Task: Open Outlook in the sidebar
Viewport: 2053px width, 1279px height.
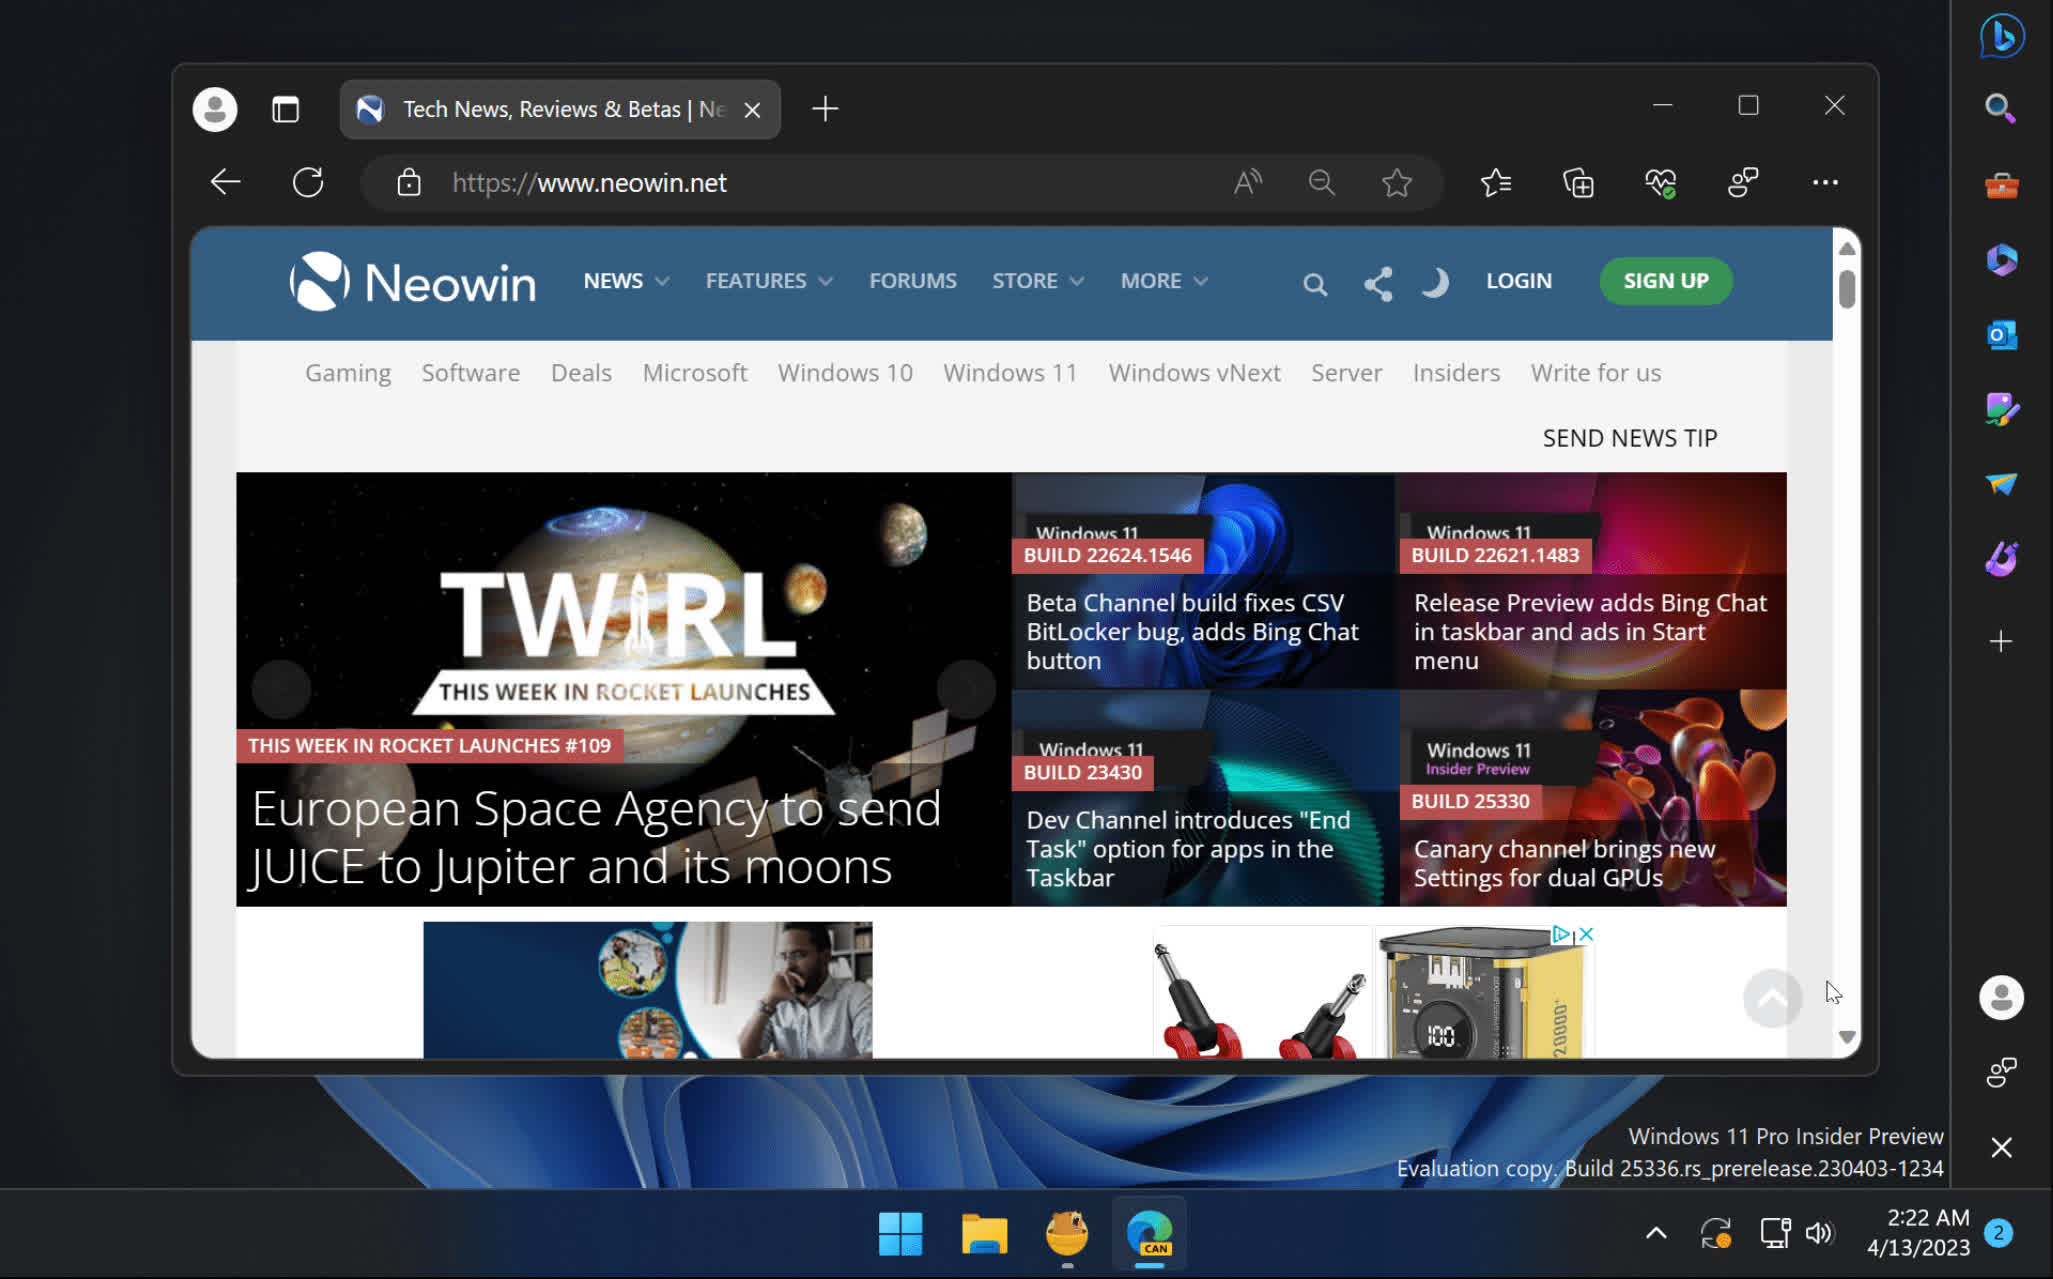Action: coord(2001,335)
